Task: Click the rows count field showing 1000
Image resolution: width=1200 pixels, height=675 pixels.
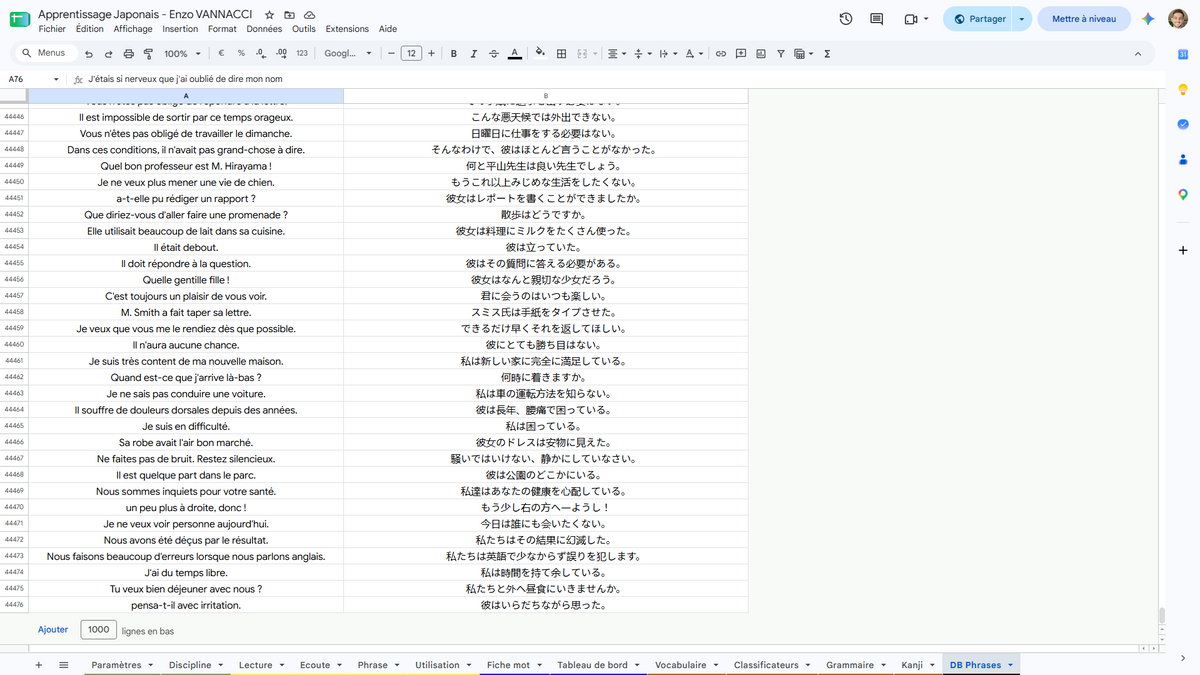Action: [x=98, y=630]
